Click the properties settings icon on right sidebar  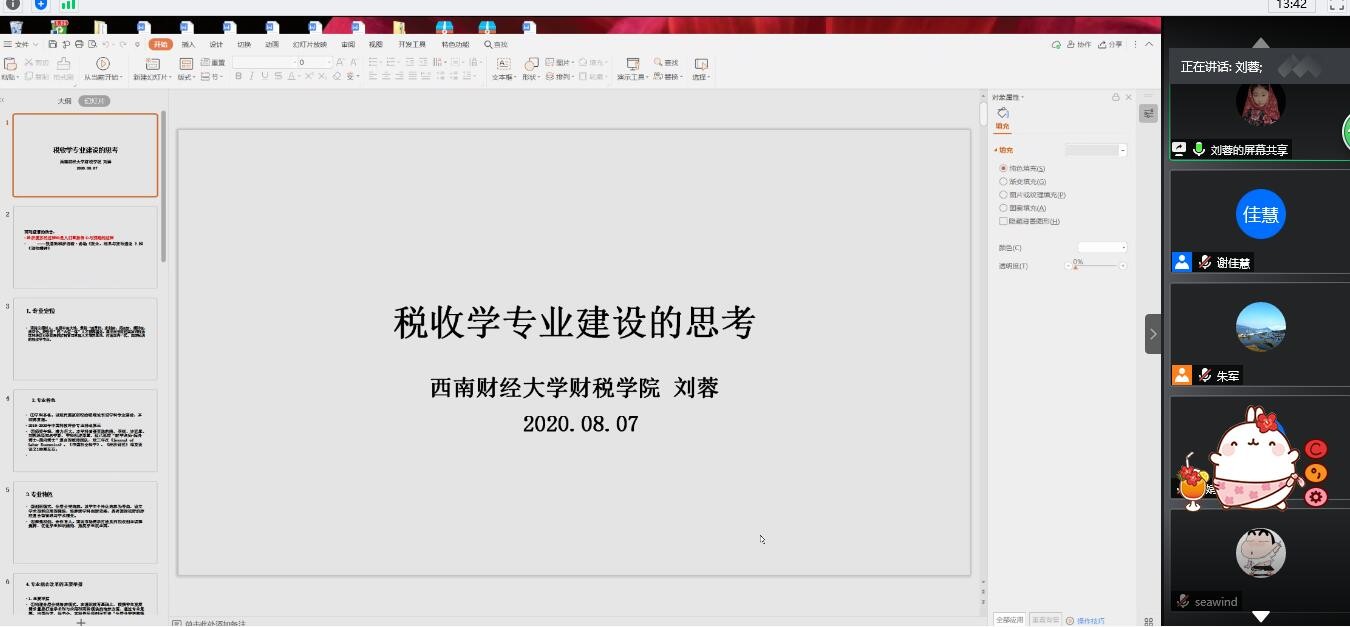(1148, 114)
